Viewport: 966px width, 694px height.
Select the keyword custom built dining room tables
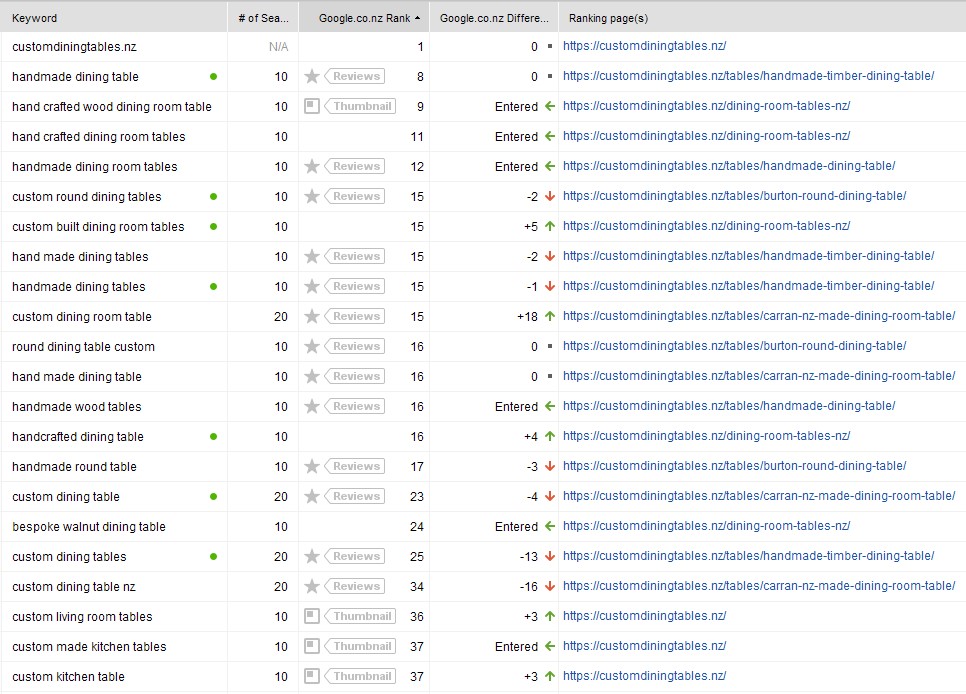(x=98, y=227)
